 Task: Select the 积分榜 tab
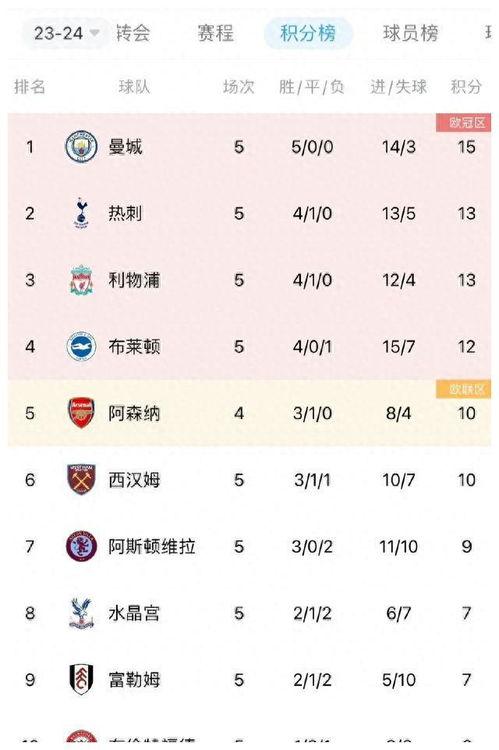point(308,33)
